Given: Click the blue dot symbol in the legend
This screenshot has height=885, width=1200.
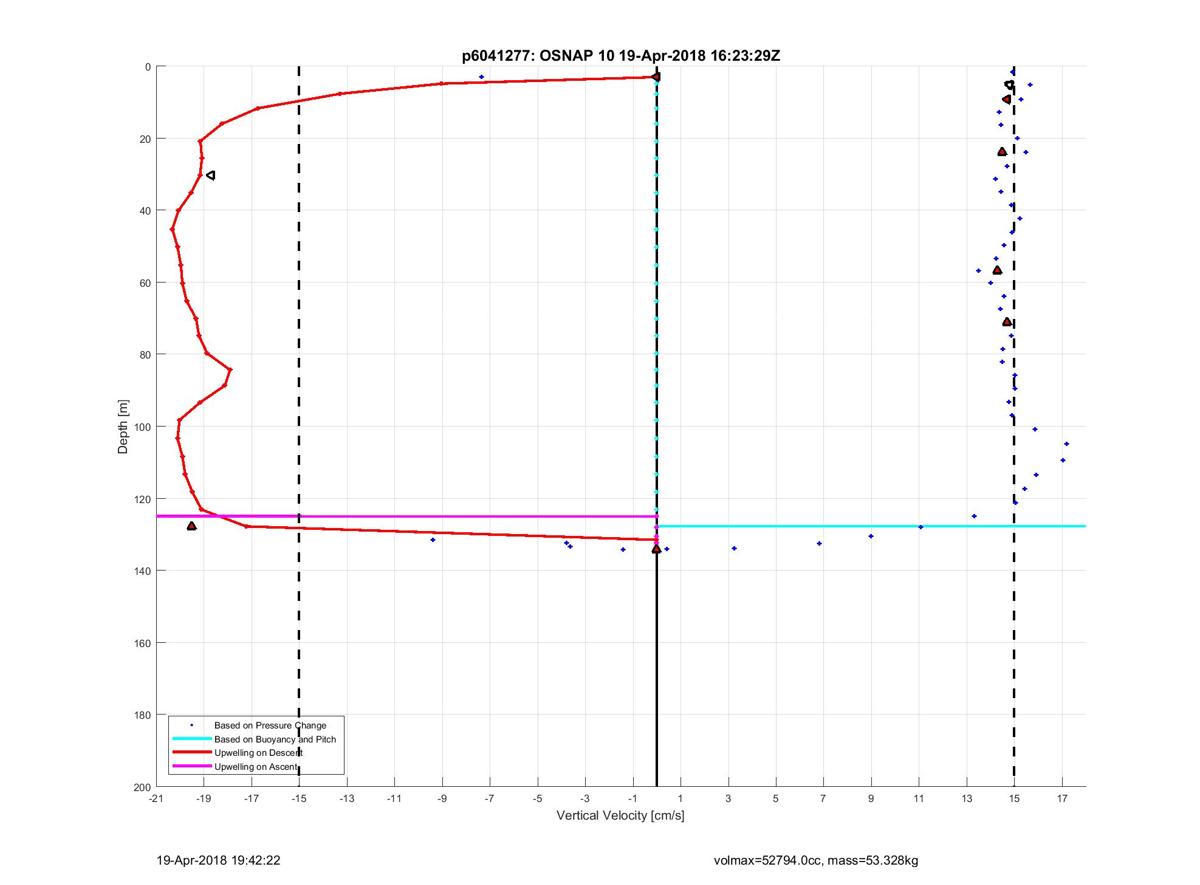Looking at the screenshot, I should tap(191, 725).
